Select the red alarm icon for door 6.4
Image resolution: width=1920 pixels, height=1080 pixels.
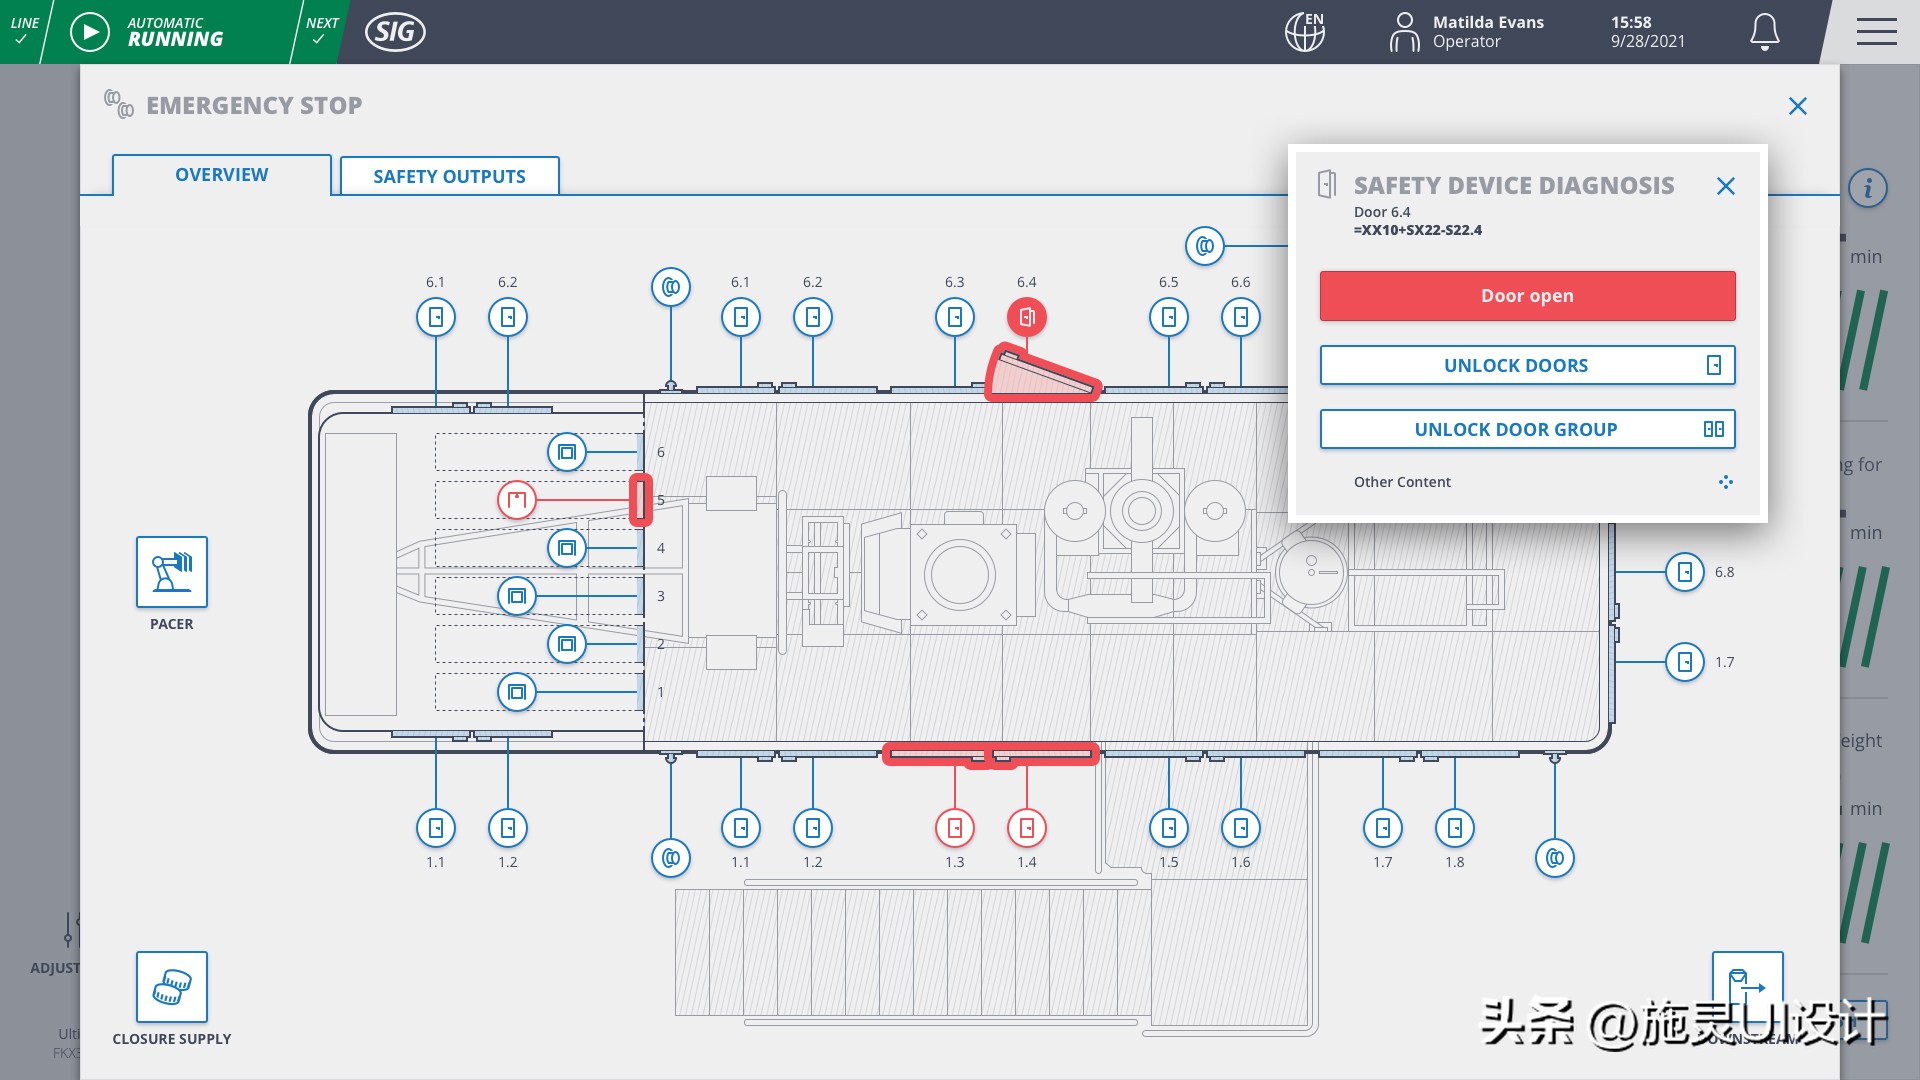pyautogui.click(x=1027, y=316)
